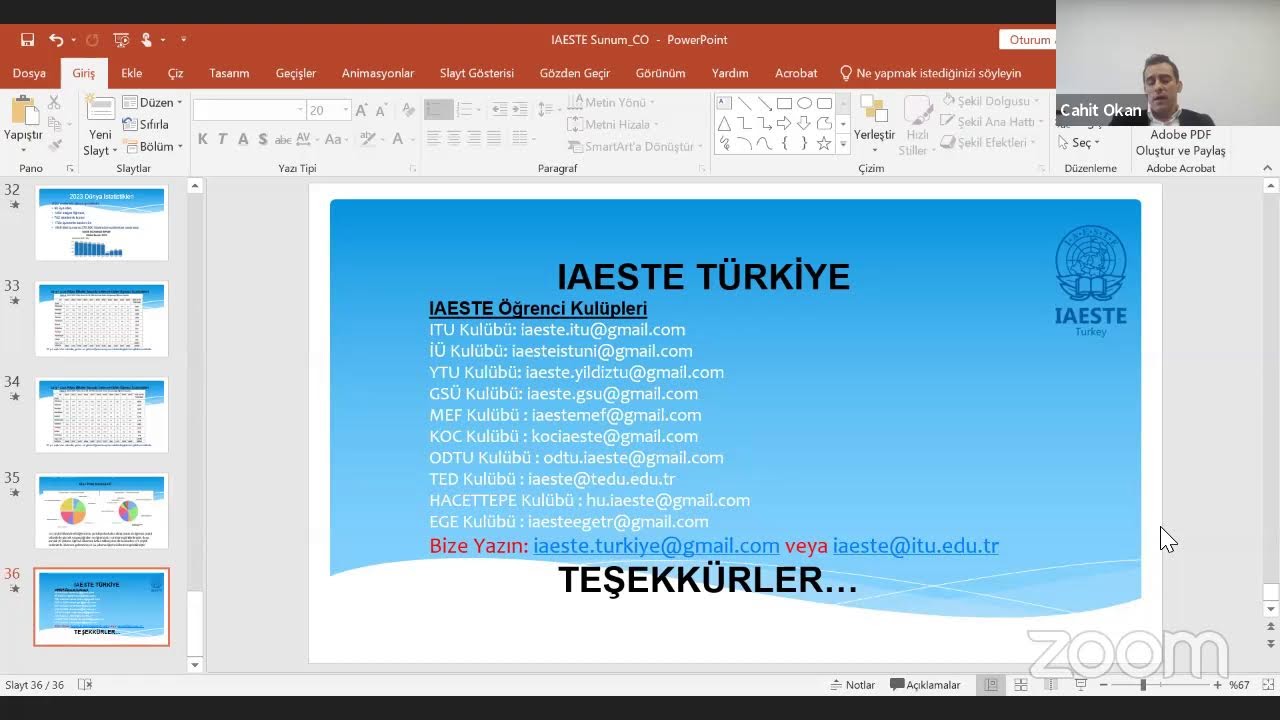
Task: Click the iaeste.turkiye@gmail.com link
Action: pos(656,546)
